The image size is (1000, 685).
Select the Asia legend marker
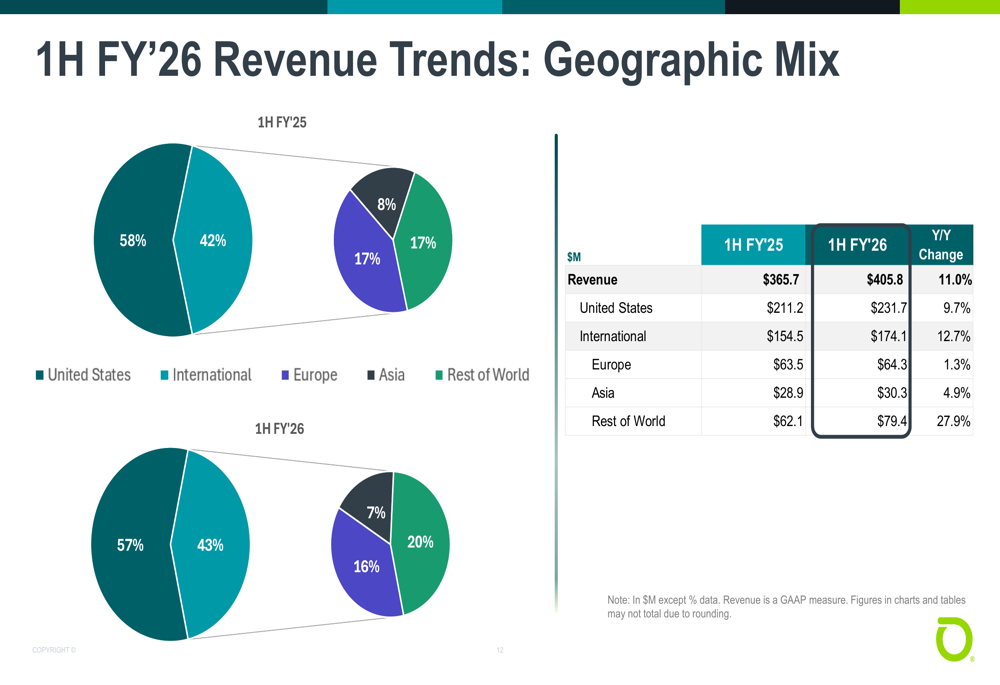point(371,376)
